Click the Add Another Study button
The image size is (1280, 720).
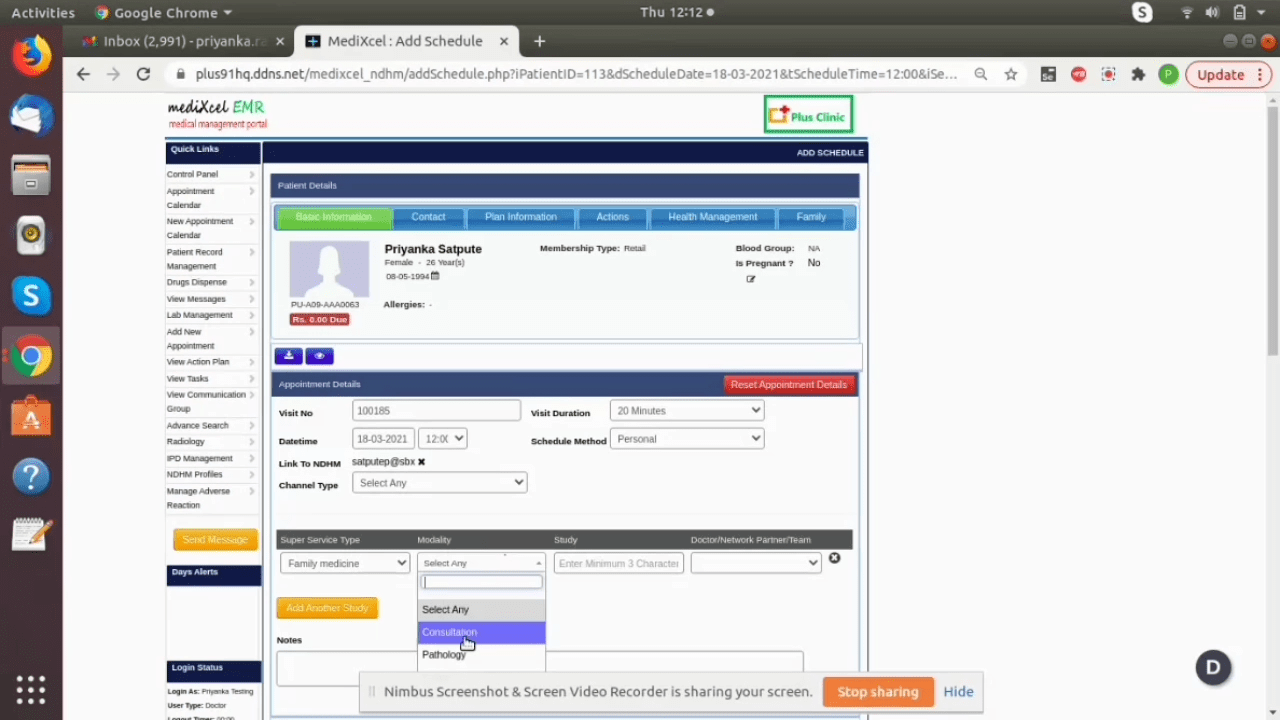point(327,608)
